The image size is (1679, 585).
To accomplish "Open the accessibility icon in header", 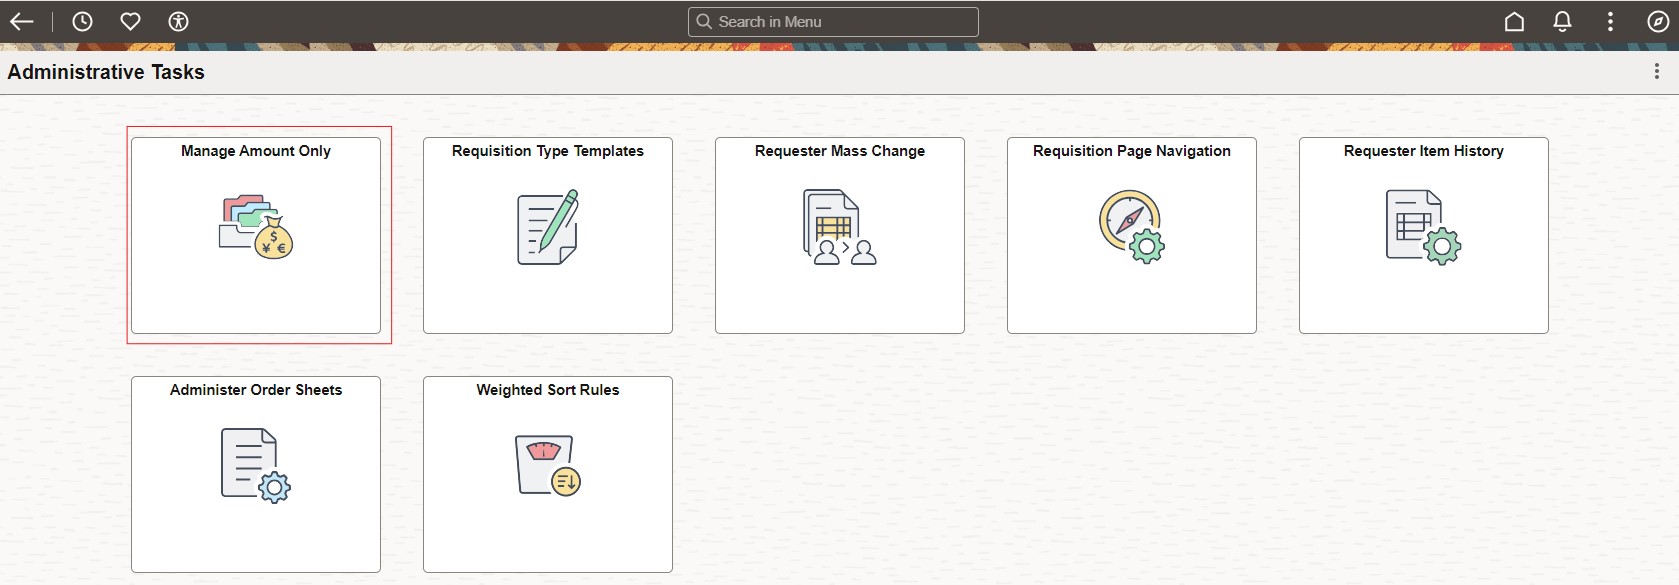I will pyautogui.click(x=178, y=21).
